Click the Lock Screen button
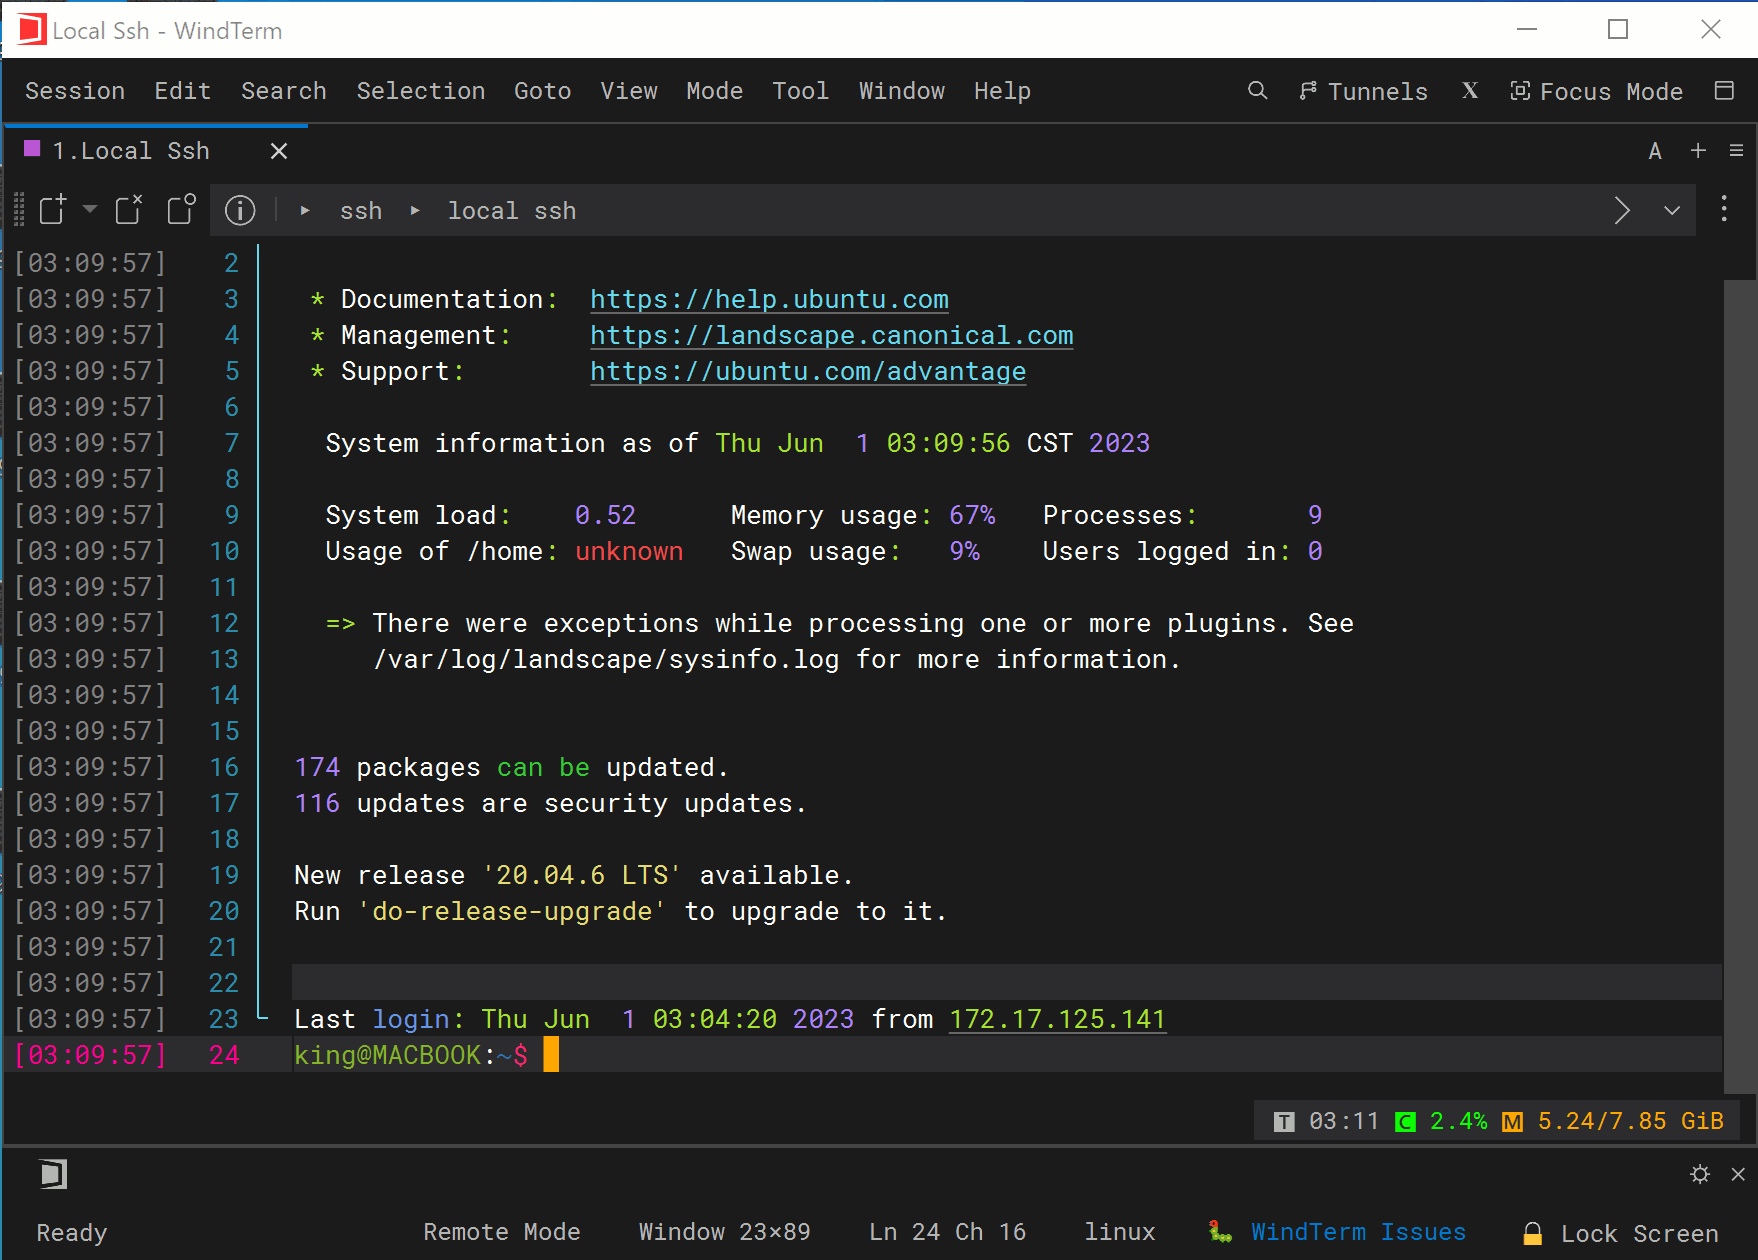Viewport: 1758px width, 1260px height. pyautogui.click(x=1640, y=1234)
